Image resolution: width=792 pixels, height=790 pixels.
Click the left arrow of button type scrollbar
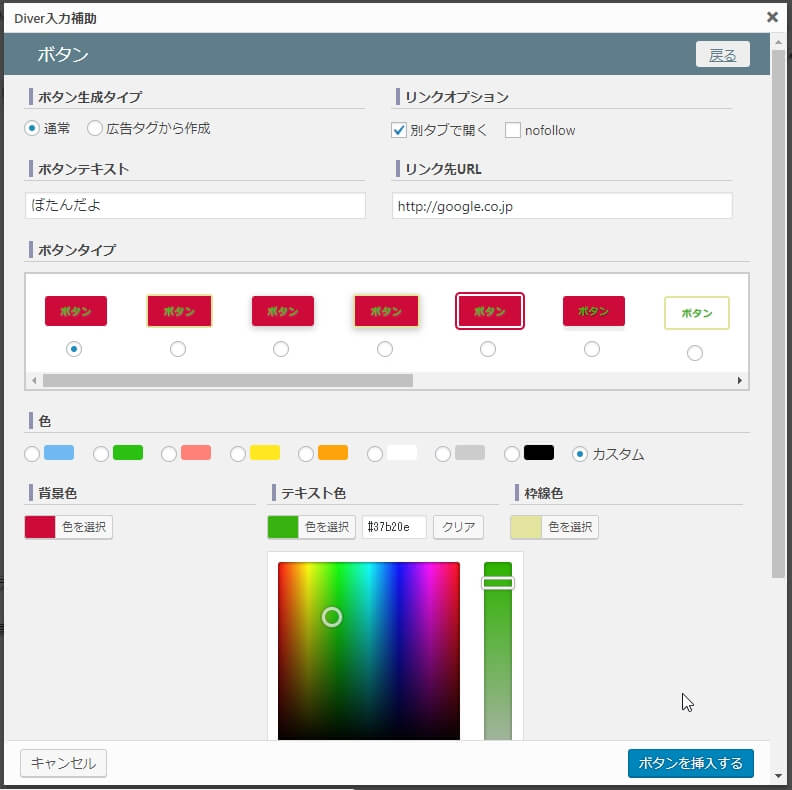[x=34, y=380]
